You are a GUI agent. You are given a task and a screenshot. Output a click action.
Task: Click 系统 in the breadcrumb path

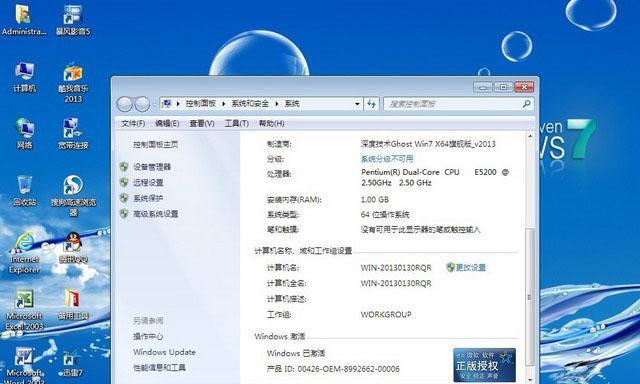point(292,104)
